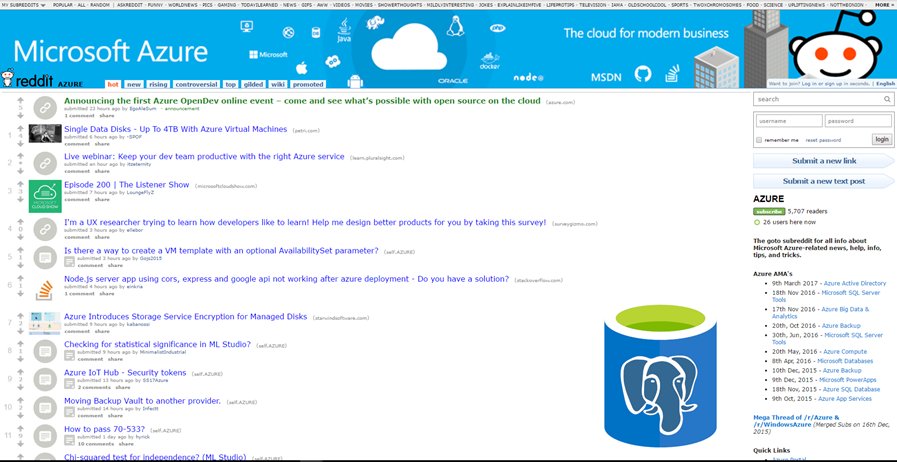This screenshot has height=462, width=897.
Task: Open the Azure Active Directory AMA link
Action: pyautogui.click(x=855, y=283)
